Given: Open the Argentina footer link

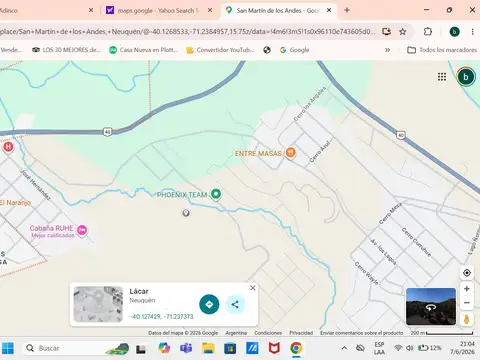Looking at the screenshot, I should 236,333.
